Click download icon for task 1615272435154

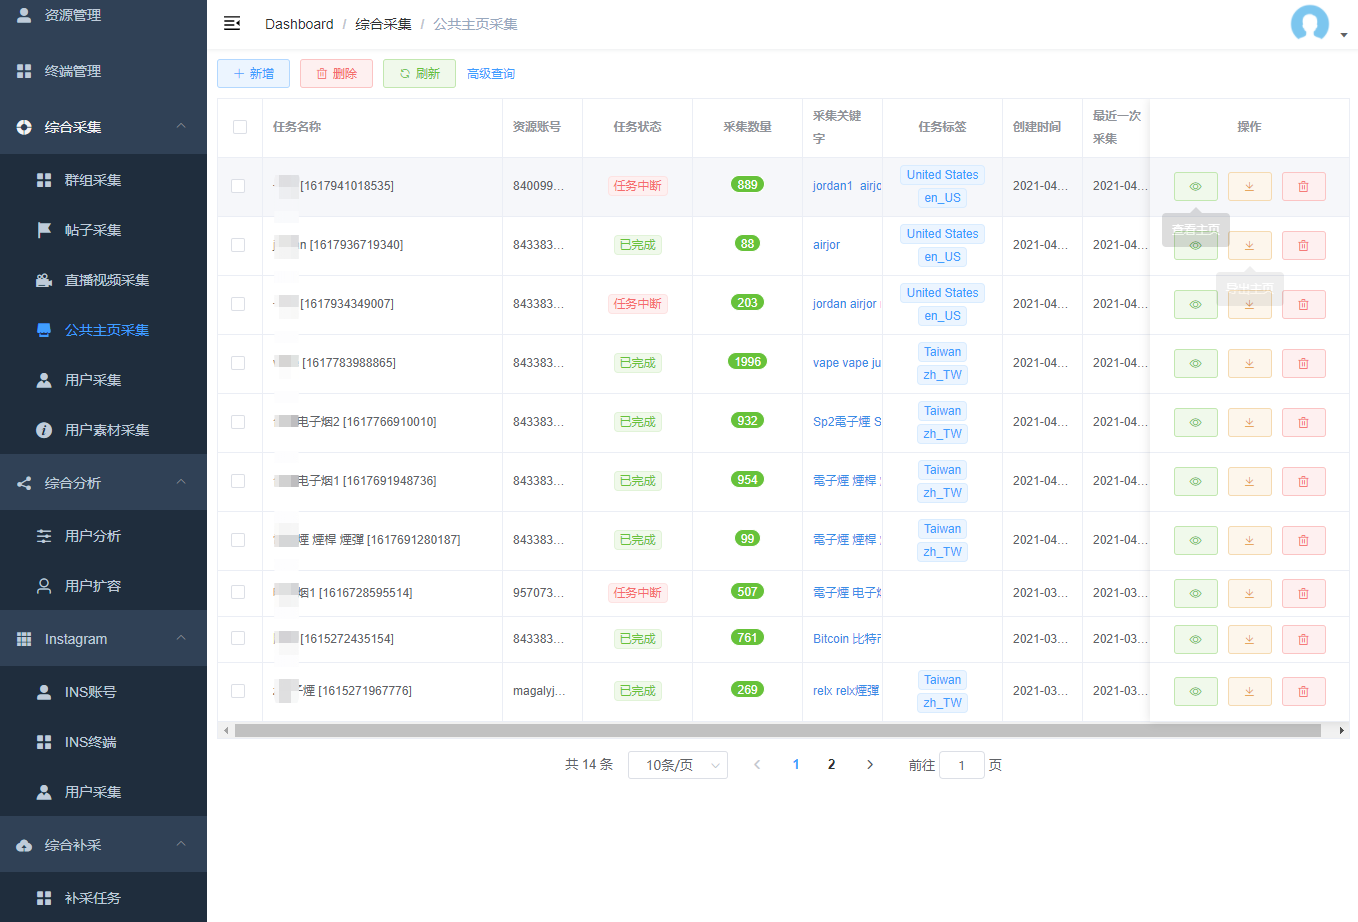tap(1249, 639)
